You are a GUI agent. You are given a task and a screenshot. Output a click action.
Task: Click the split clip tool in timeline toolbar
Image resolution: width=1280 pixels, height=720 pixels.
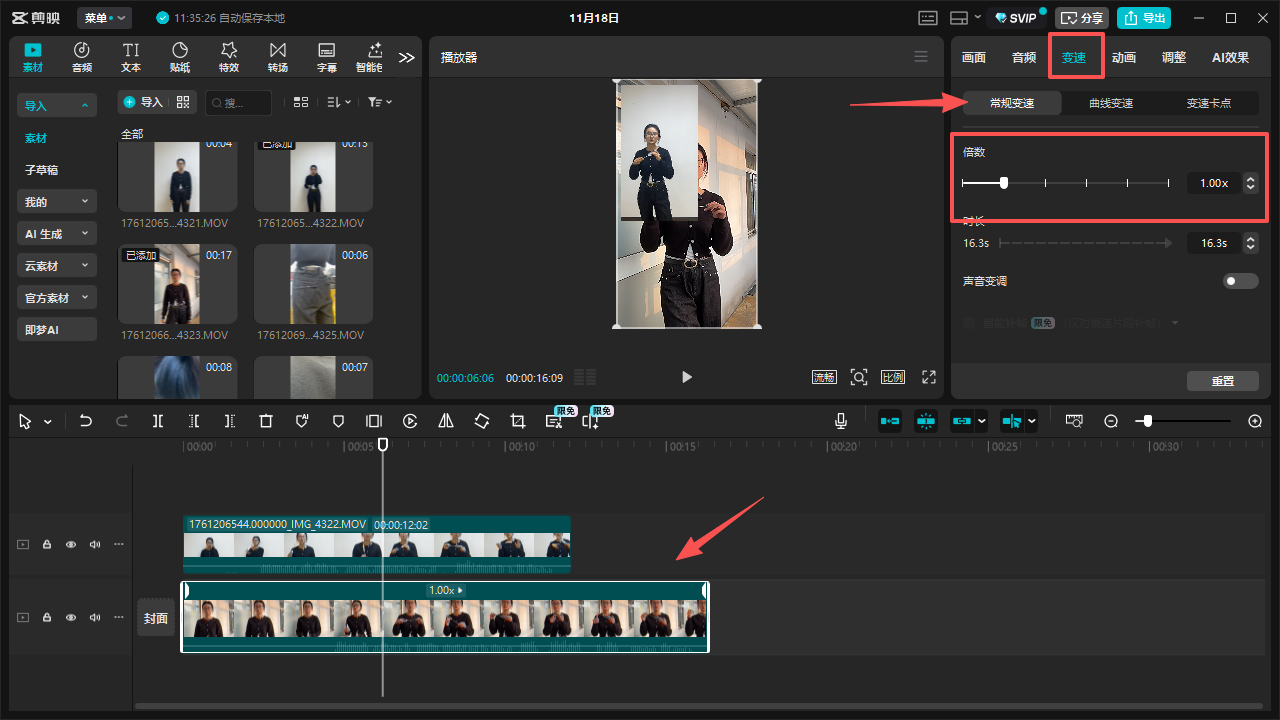pos(158,421)
